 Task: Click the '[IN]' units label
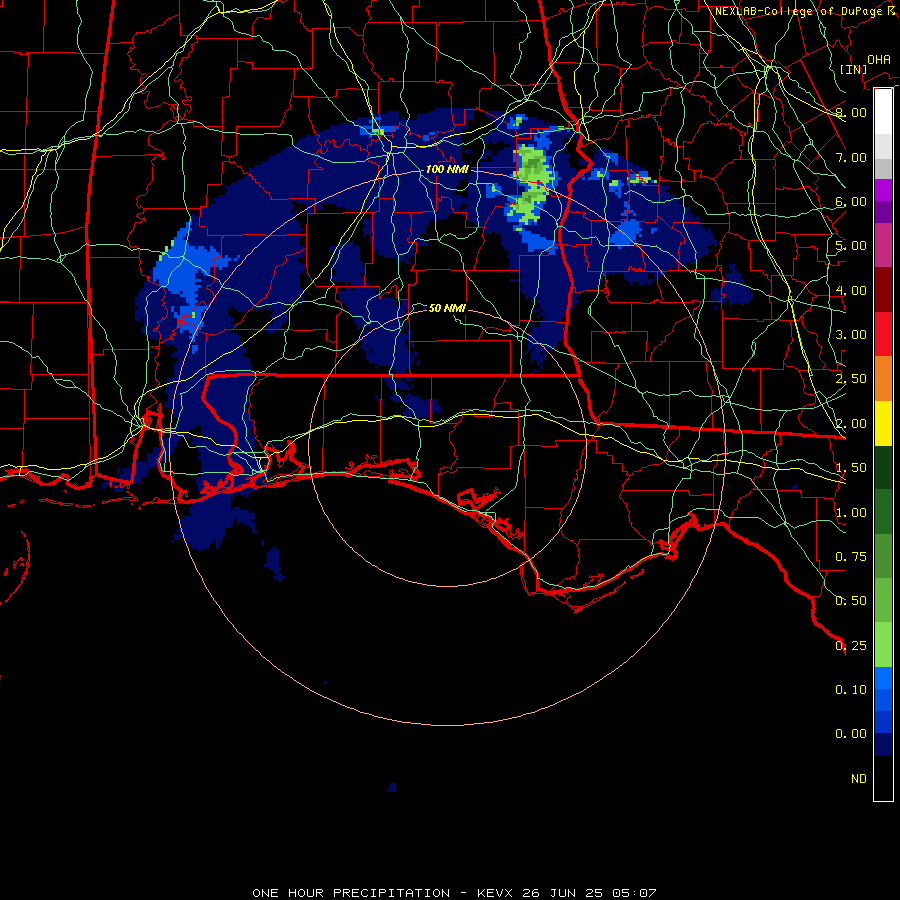[x=853, y=69]
